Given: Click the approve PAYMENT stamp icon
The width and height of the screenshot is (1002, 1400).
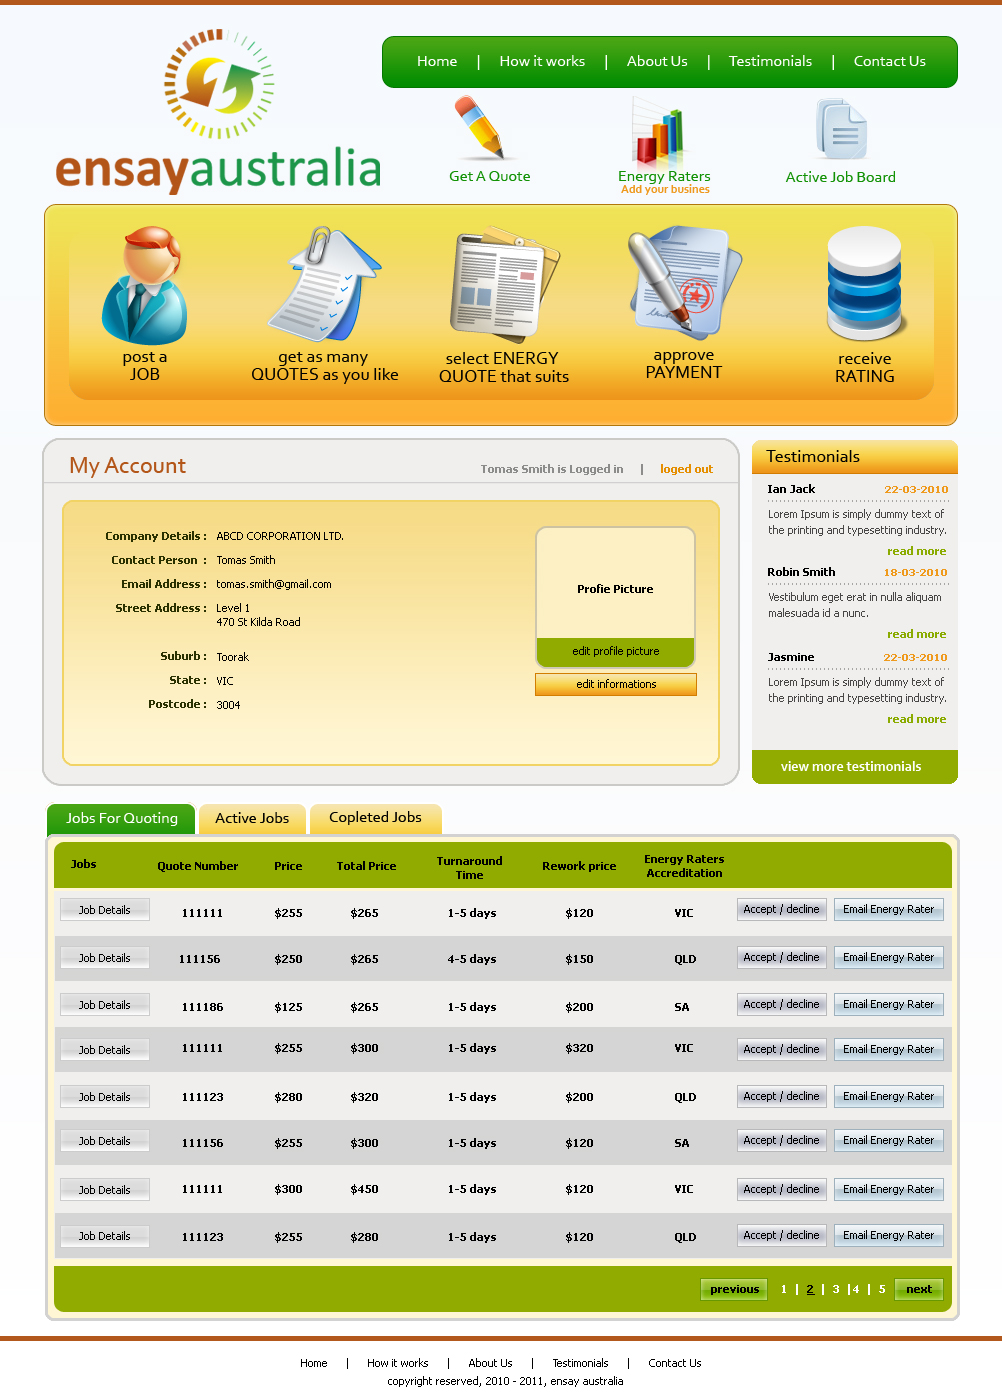Looking at the screenshot, I should tap(684, 283).
